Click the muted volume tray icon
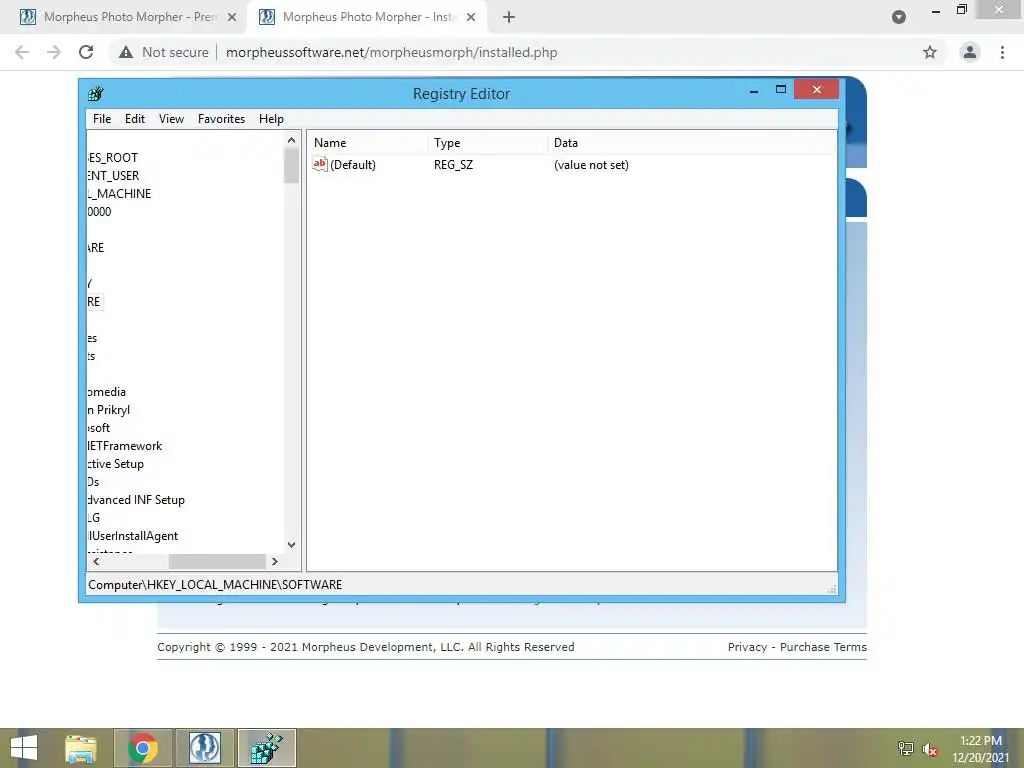Image resolution: width=1024 pixels, height=768 pixels. [x=930, y=749]
